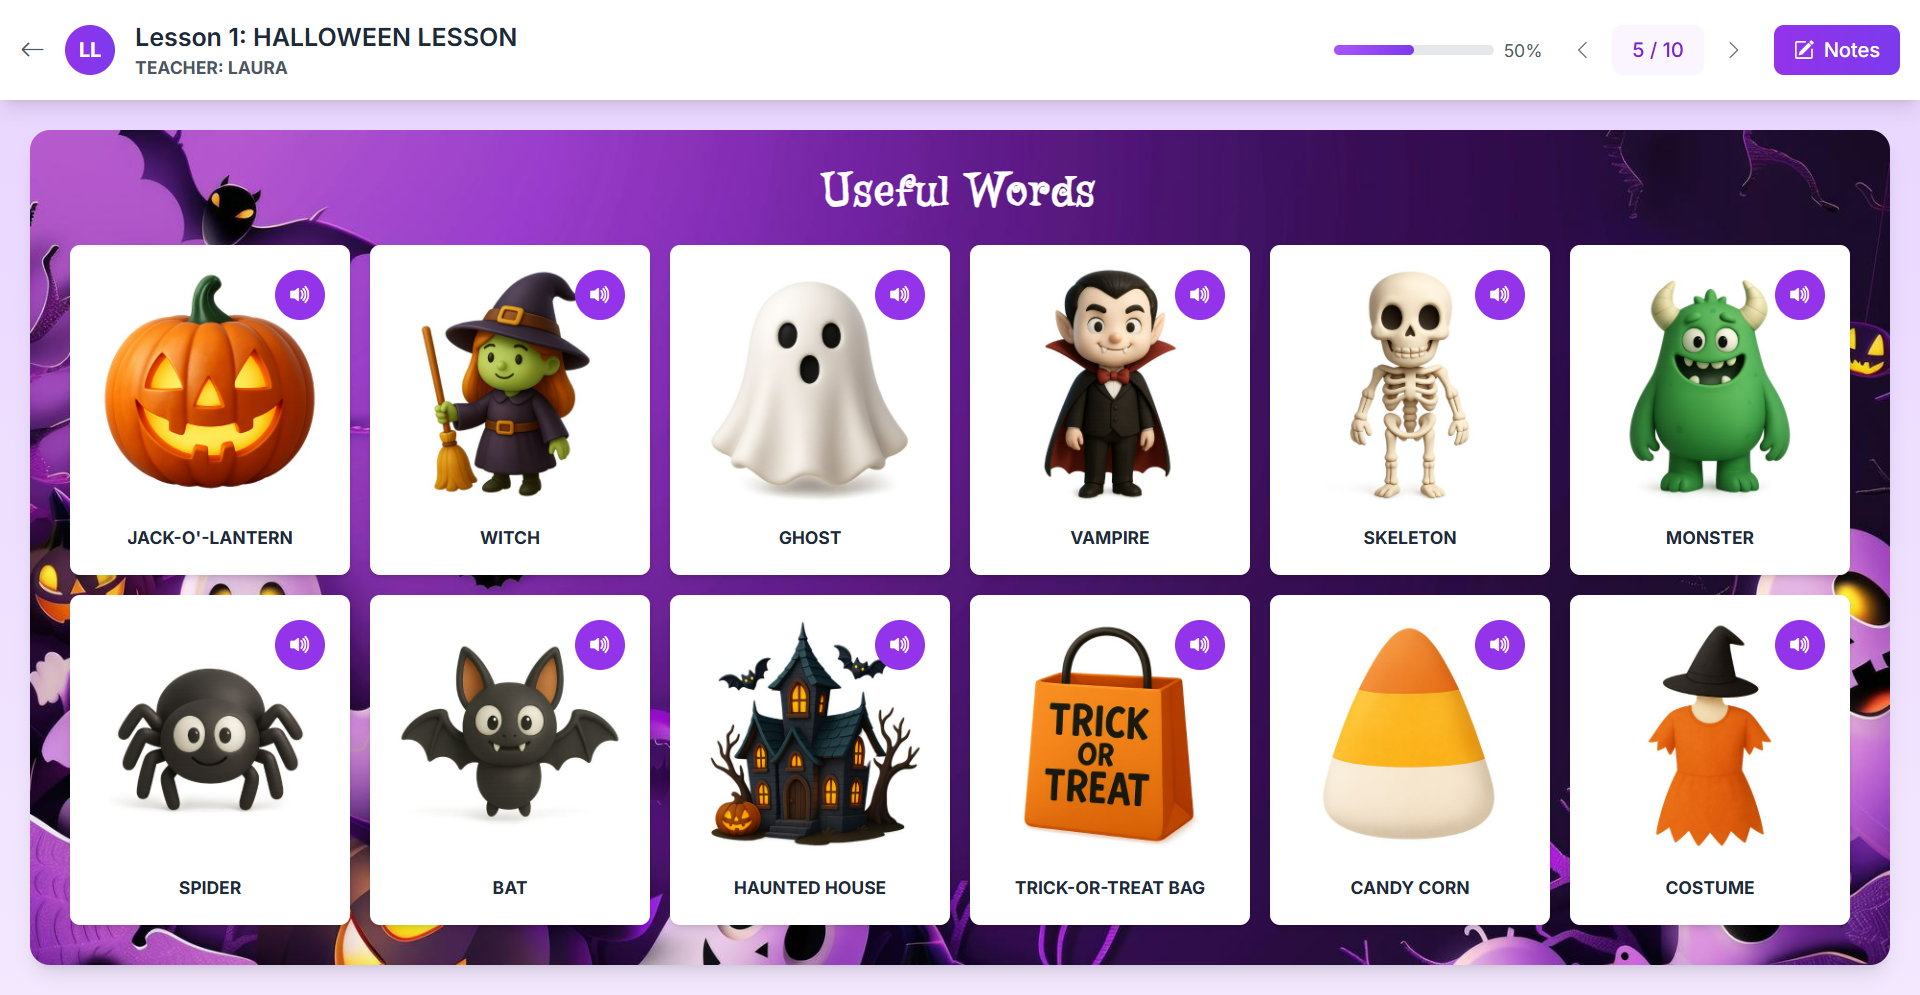
Task: Select the Candy Corn picture
Action: 1409,734
